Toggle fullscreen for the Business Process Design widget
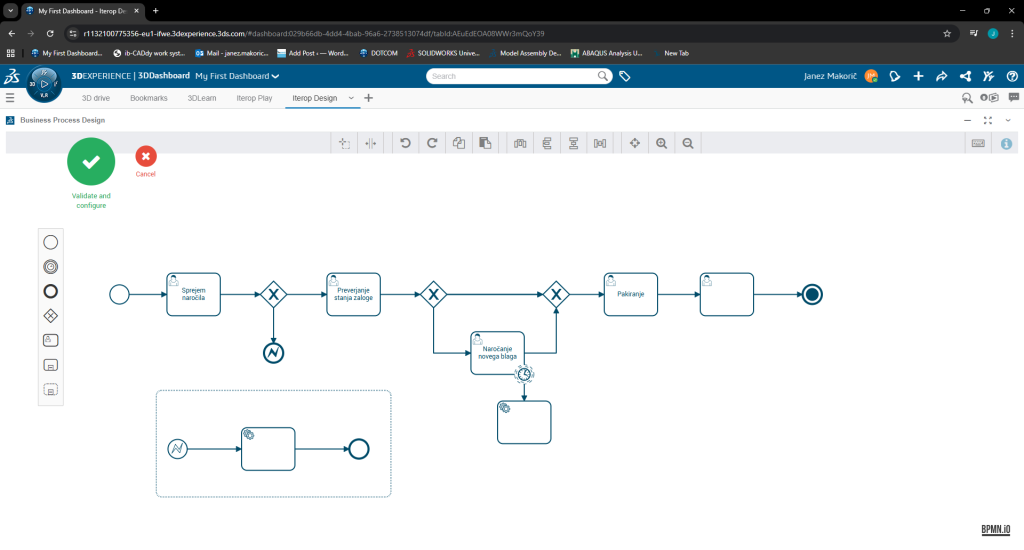 pyautogui.click(x=988, y=120)
